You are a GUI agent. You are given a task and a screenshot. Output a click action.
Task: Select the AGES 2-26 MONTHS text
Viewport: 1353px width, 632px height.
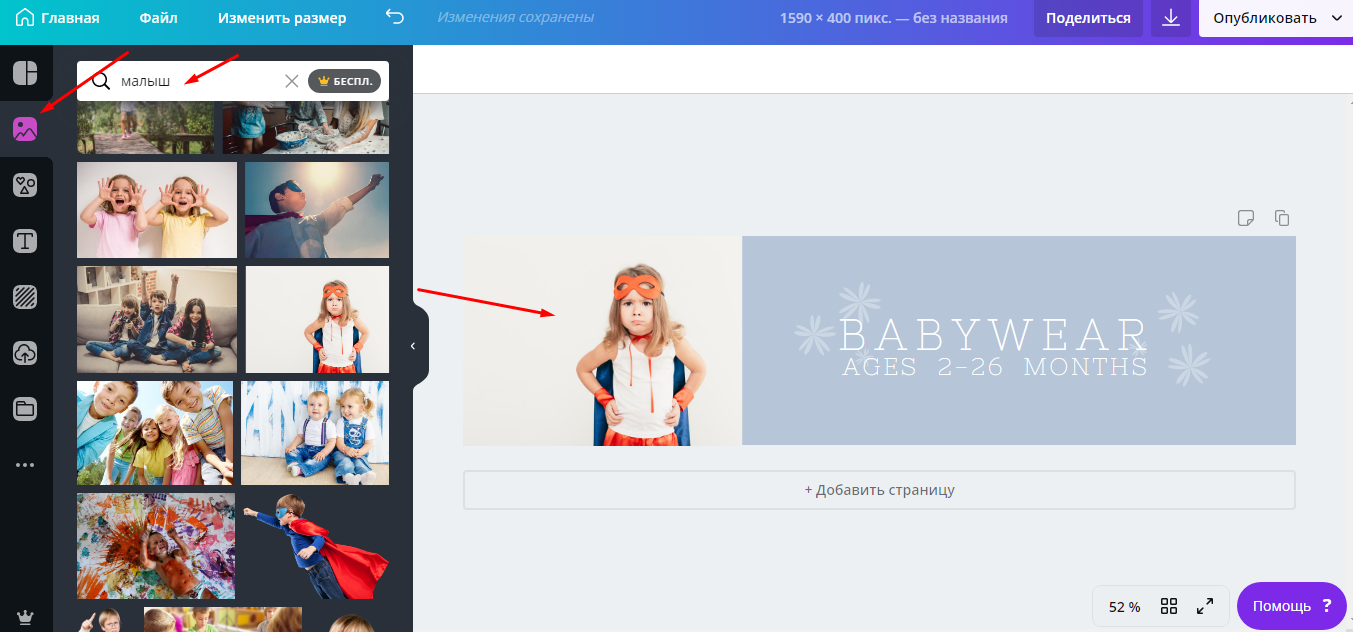pyautogui.click(x=995, y=367)
